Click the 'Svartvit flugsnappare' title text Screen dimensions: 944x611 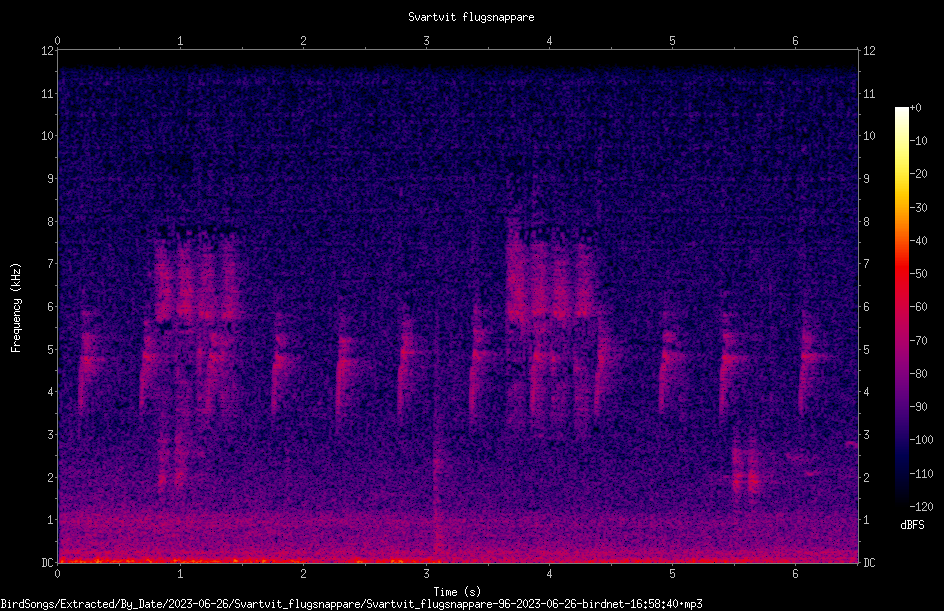click(x=471, y=17)
